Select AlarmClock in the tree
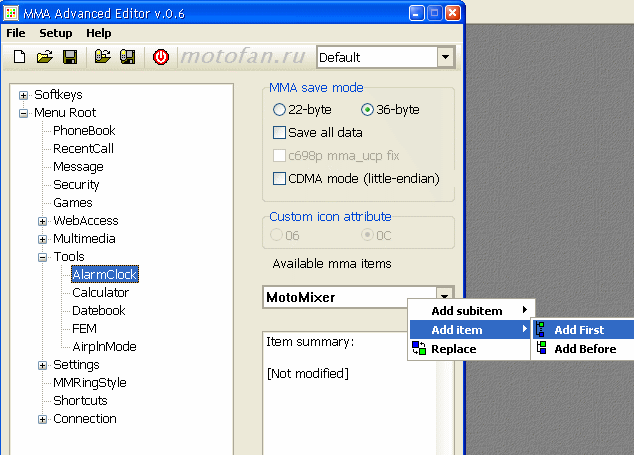 click(105, 275)
